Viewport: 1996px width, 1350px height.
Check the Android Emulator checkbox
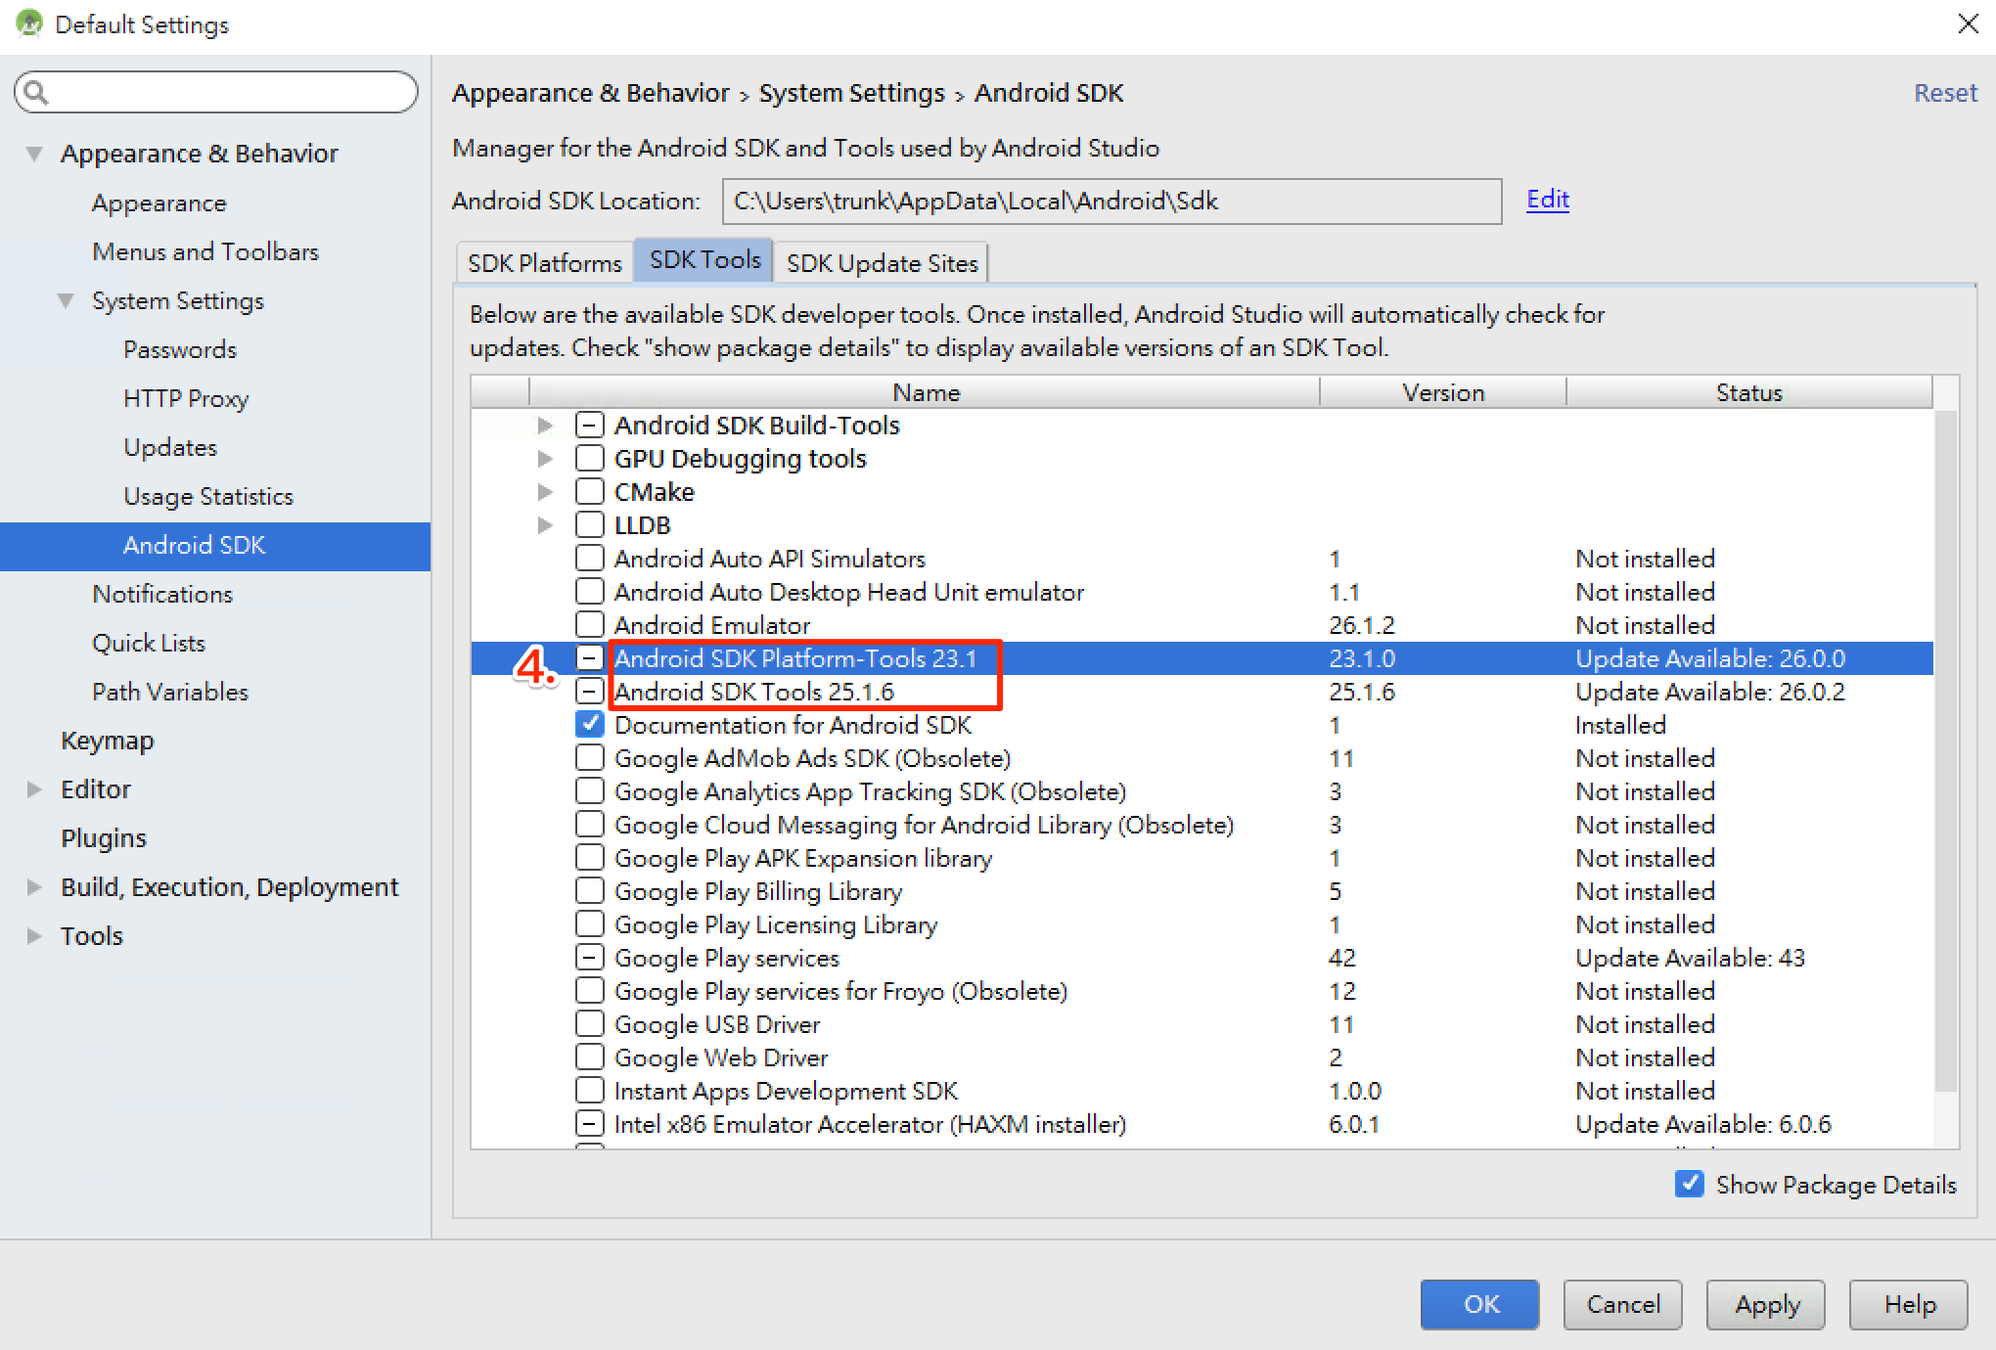(x=590, y=625)
